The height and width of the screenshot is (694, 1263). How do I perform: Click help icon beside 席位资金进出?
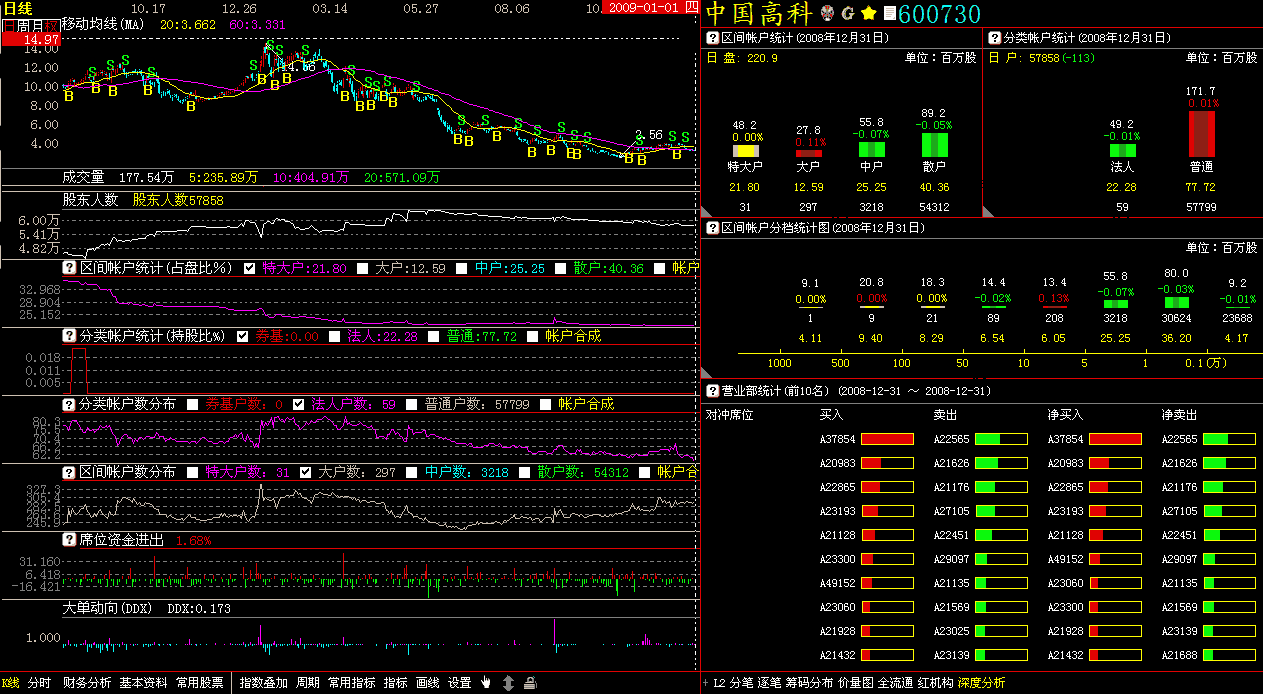point(70,540)
